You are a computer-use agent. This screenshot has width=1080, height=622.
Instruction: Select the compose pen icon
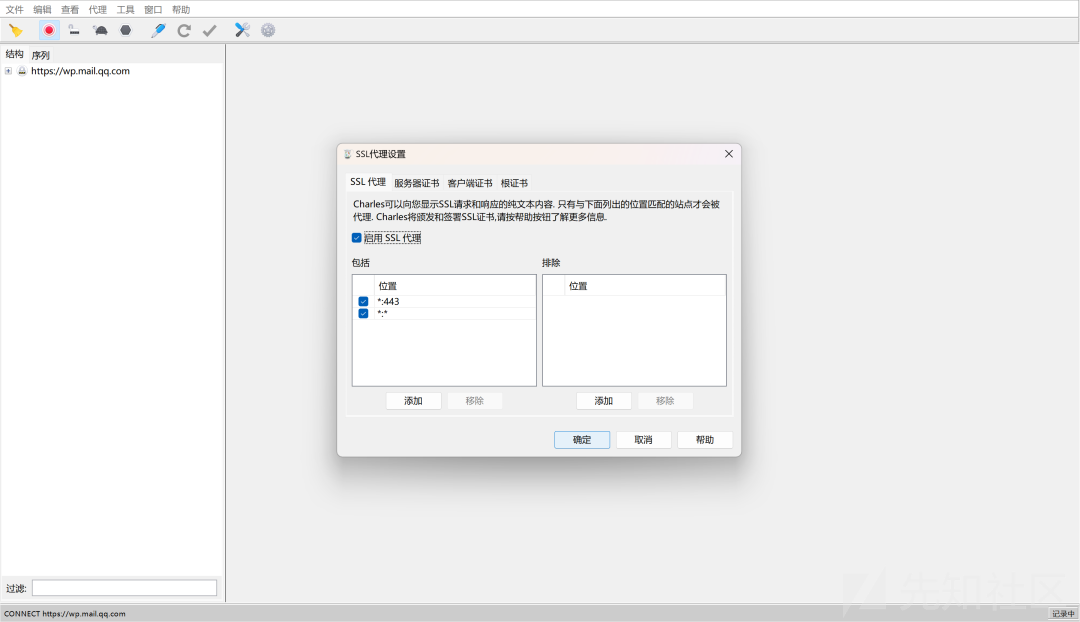pos(158,30)
